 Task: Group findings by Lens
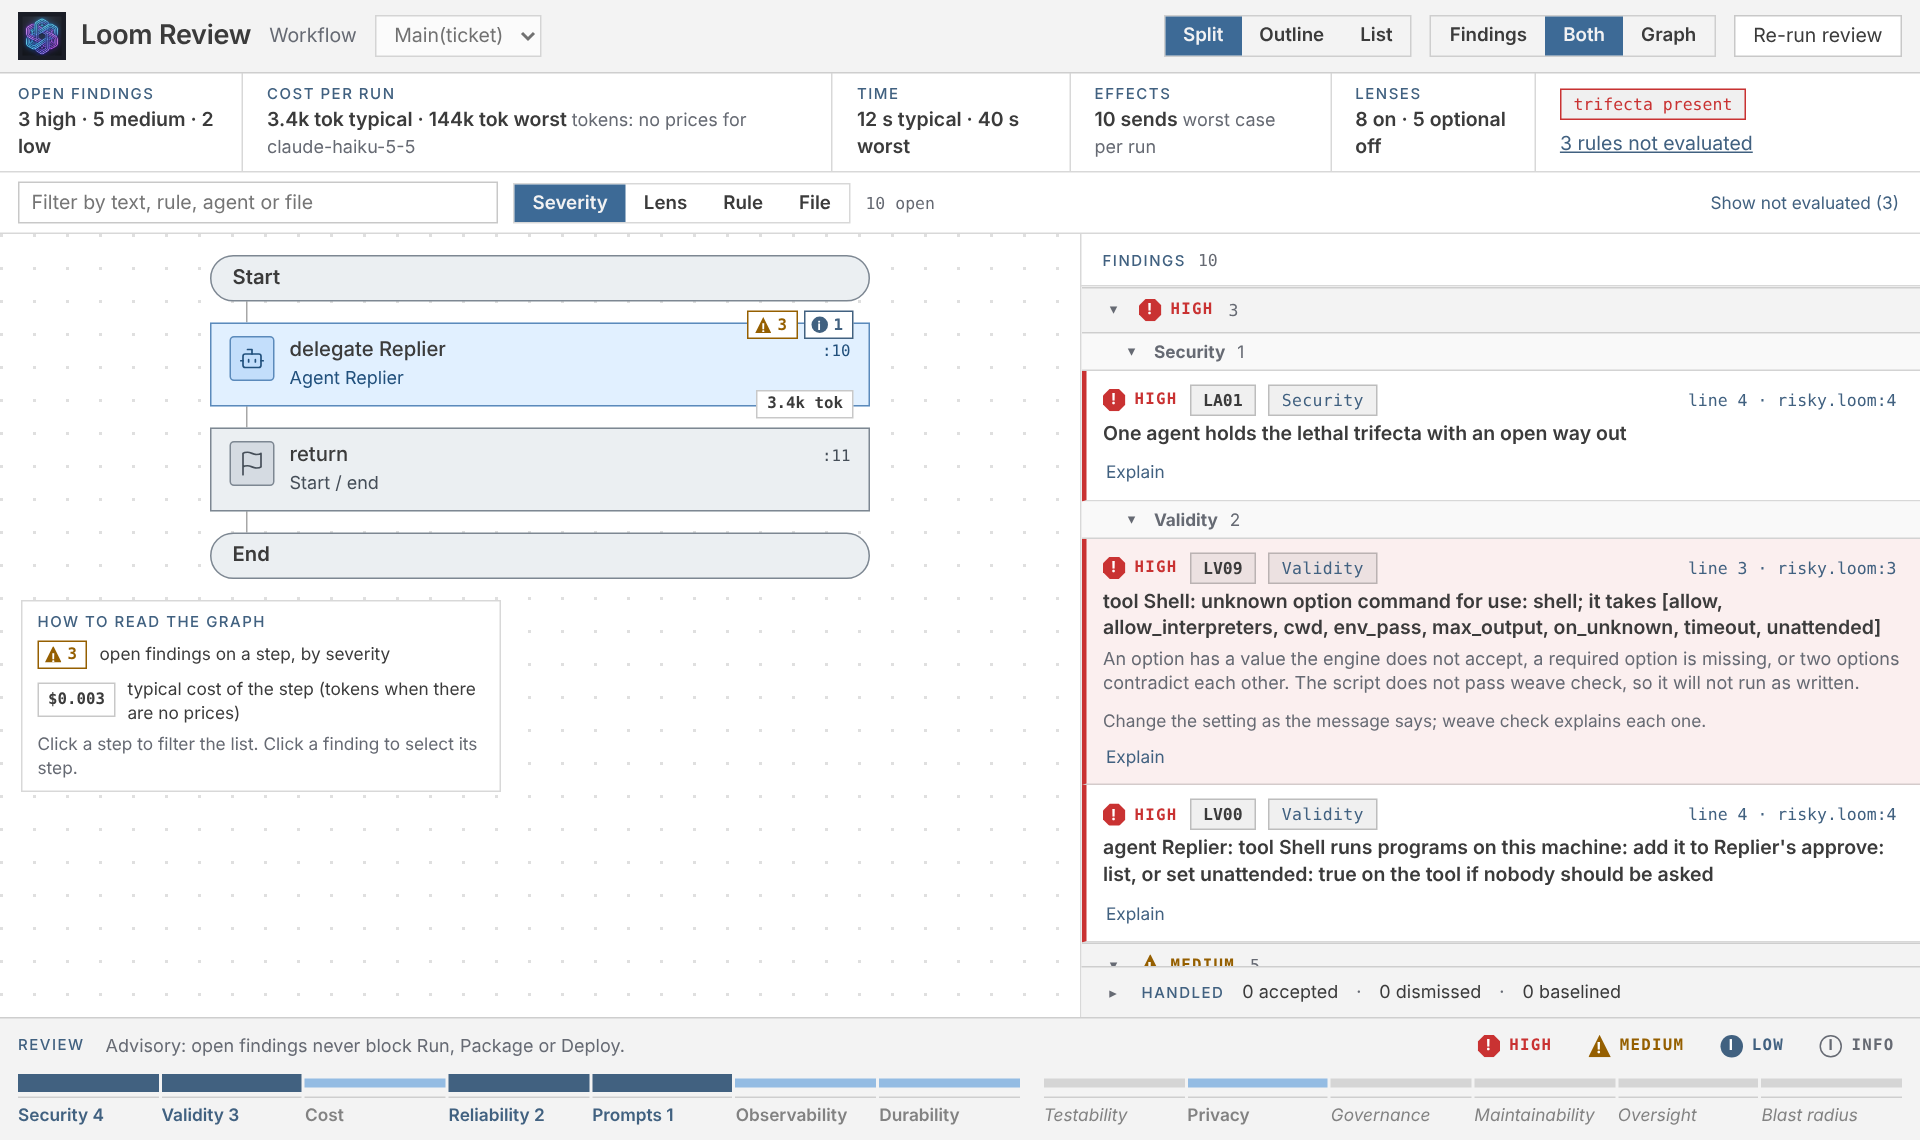pyautogui.click(x=665, y=203)
